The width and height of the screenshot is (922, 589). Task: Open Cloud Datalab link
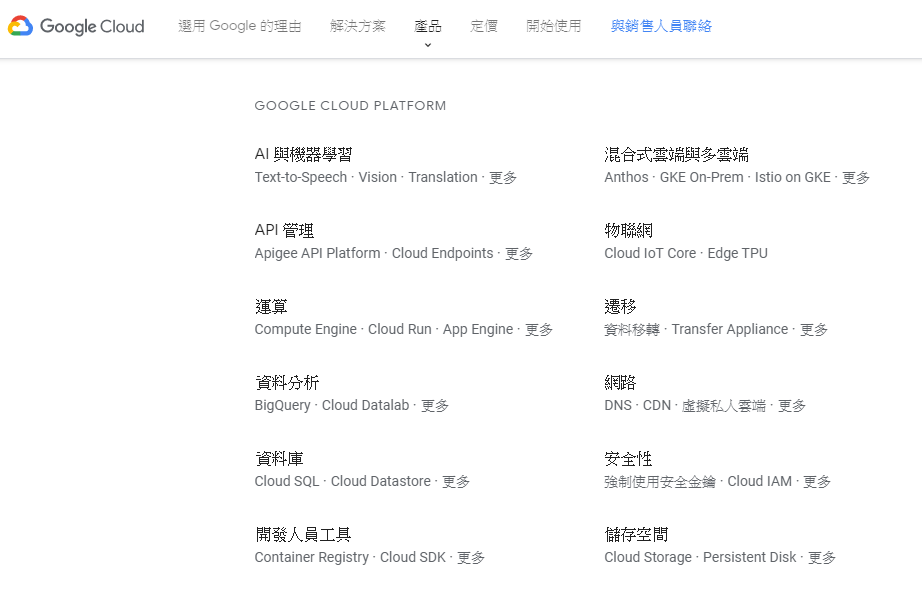pos(365,406)
